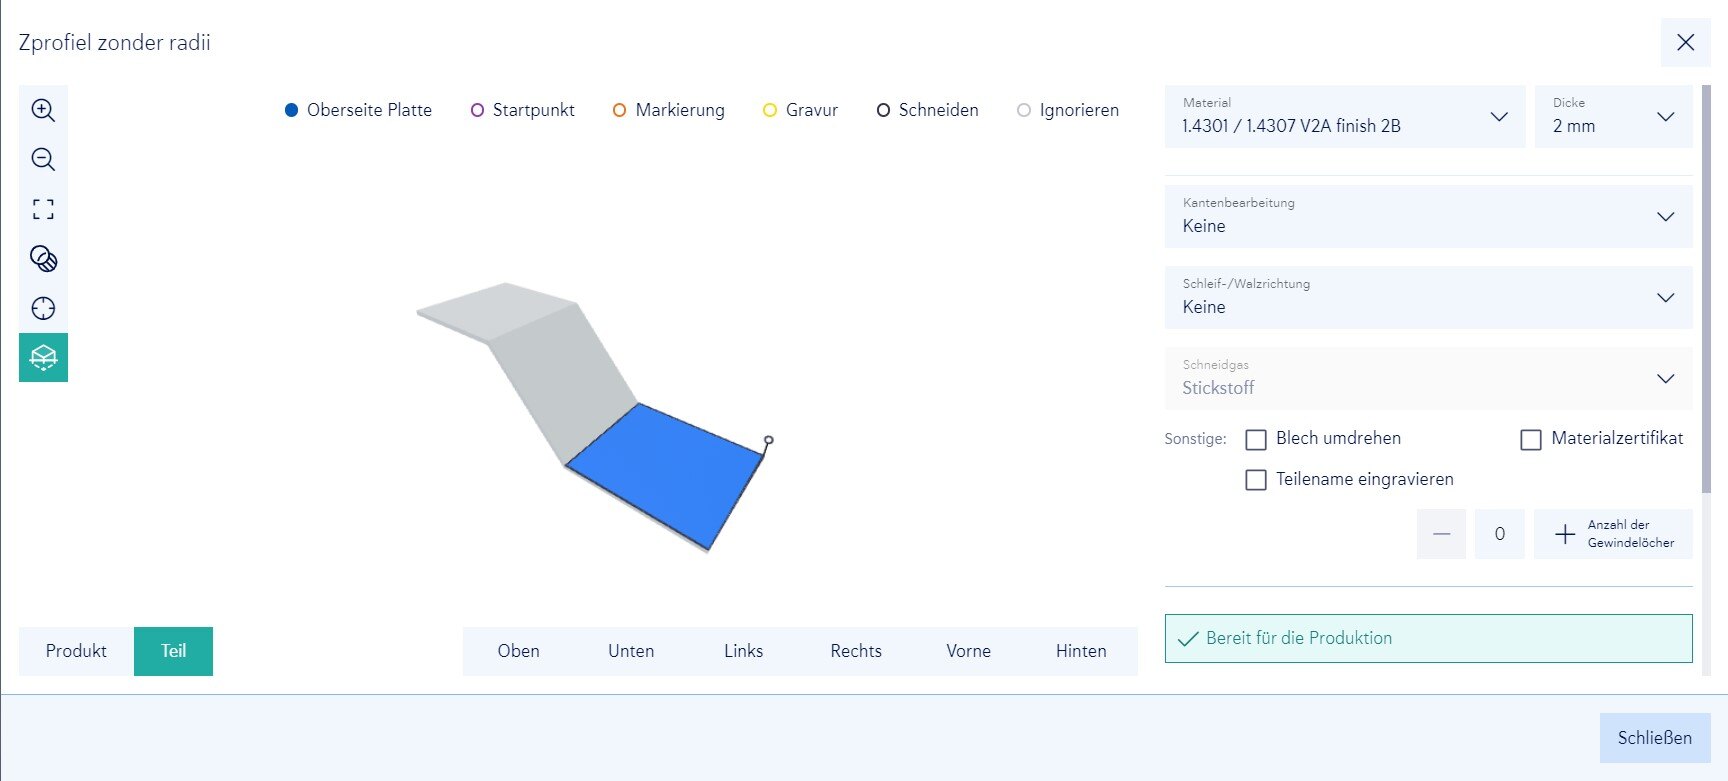Click the plus icon for Gewindelöcher
Viewport: 1728px width, 781px height.
1565,534
